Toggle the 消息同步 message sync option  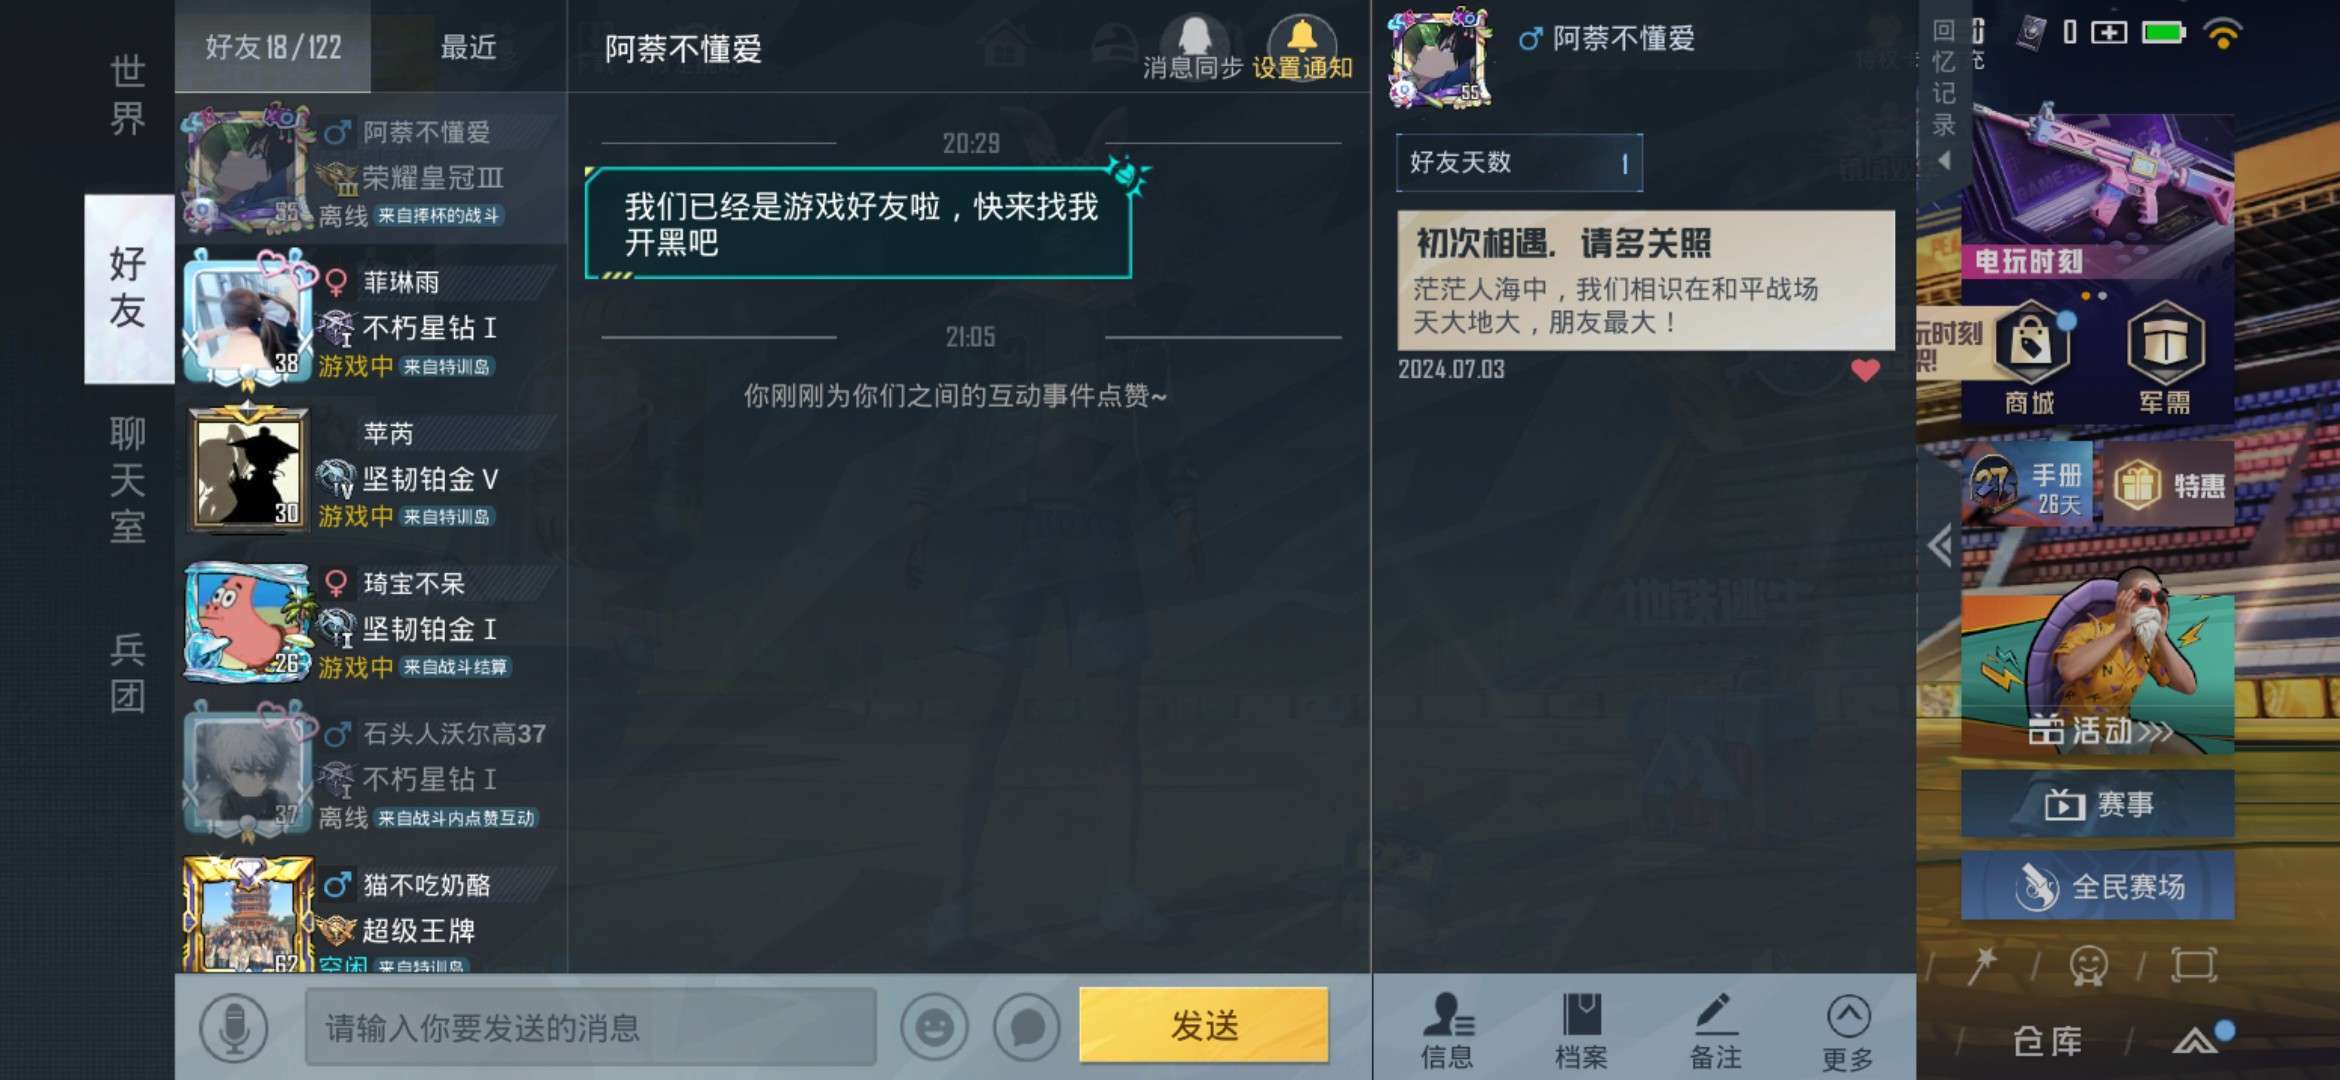(x=1193, y=49)
